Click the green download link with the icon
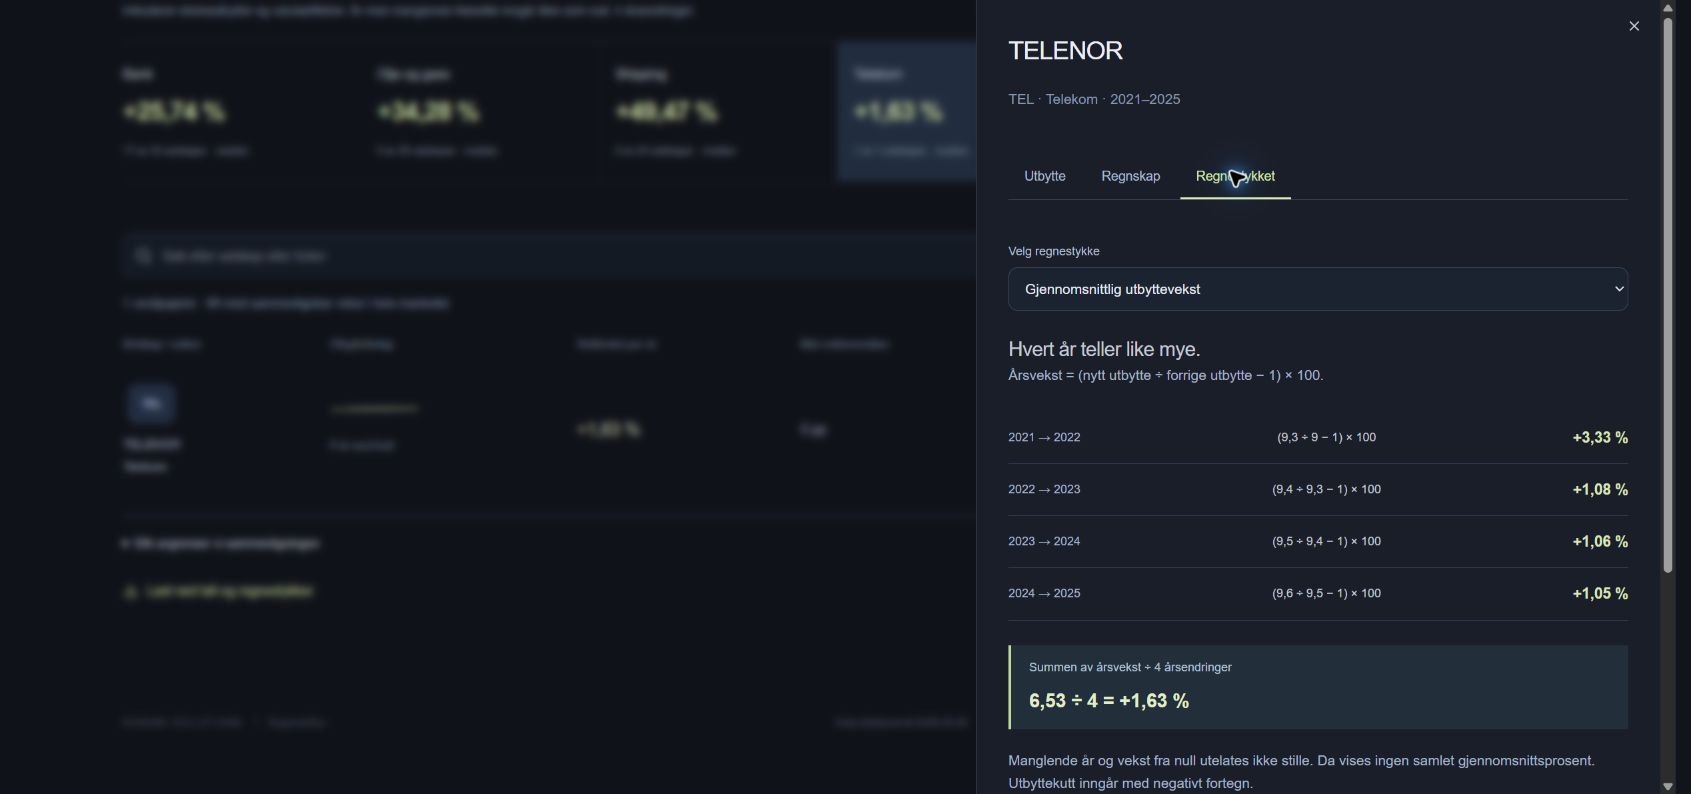 (218, 592)
